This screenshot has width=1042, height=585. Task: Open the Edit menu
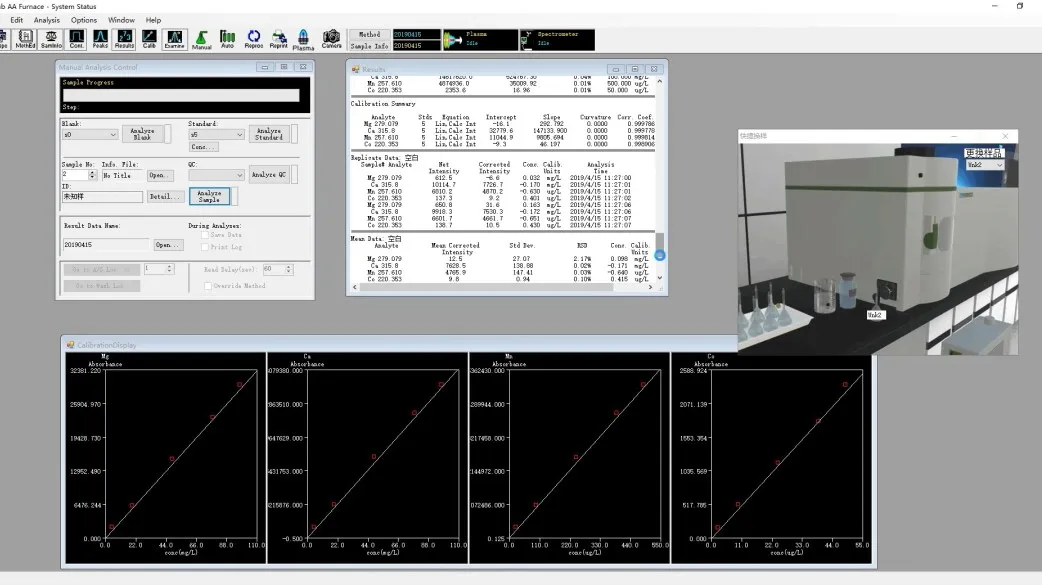(x=17, y=20)
